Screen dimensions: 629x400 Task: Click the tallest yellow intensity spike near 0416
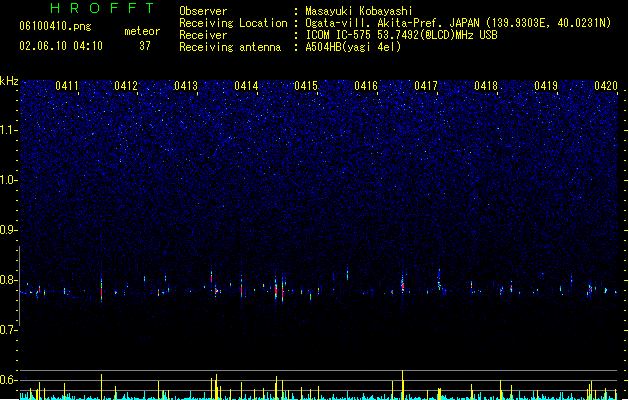pyautogui.click(x=402, y=384)
